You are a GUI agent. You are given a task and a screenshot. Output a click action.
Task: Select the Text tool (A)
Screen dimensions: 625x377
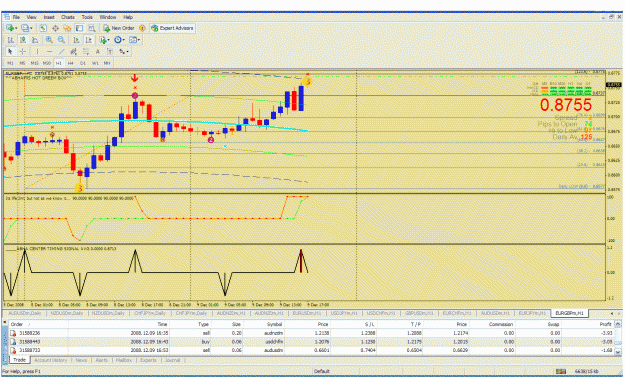[x=98, y=51]
